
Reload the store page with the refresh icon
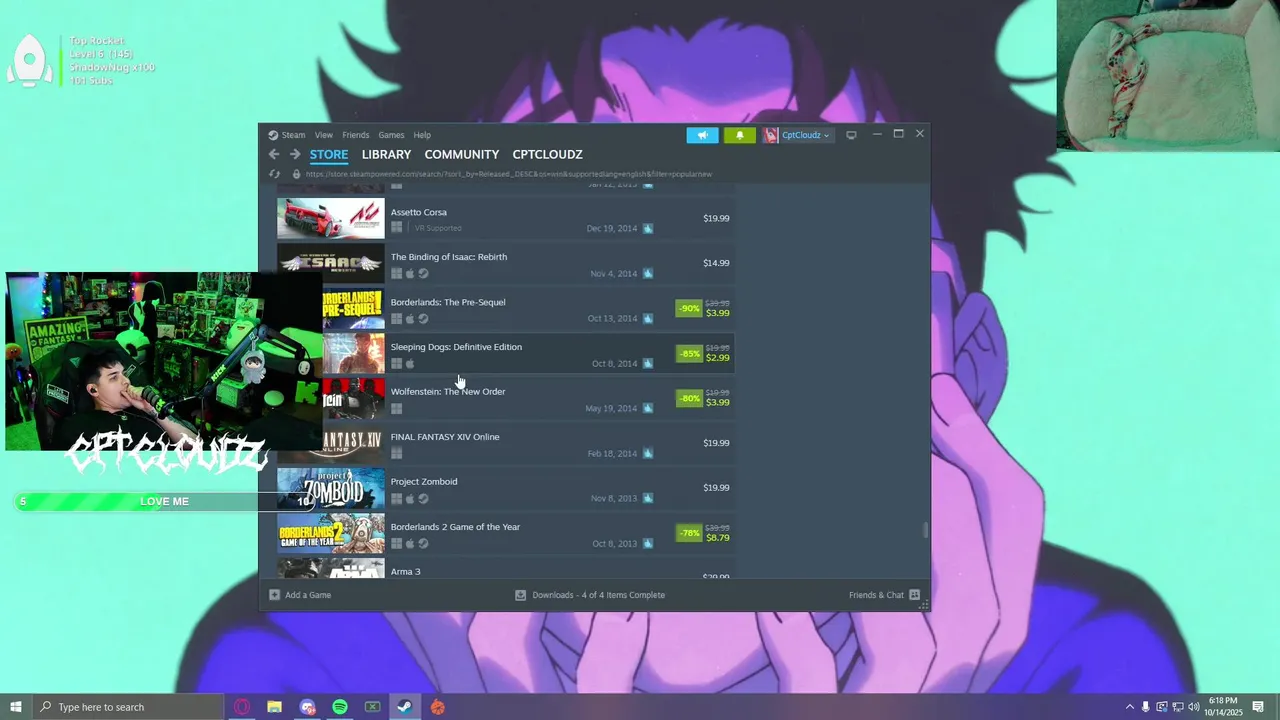274,174
